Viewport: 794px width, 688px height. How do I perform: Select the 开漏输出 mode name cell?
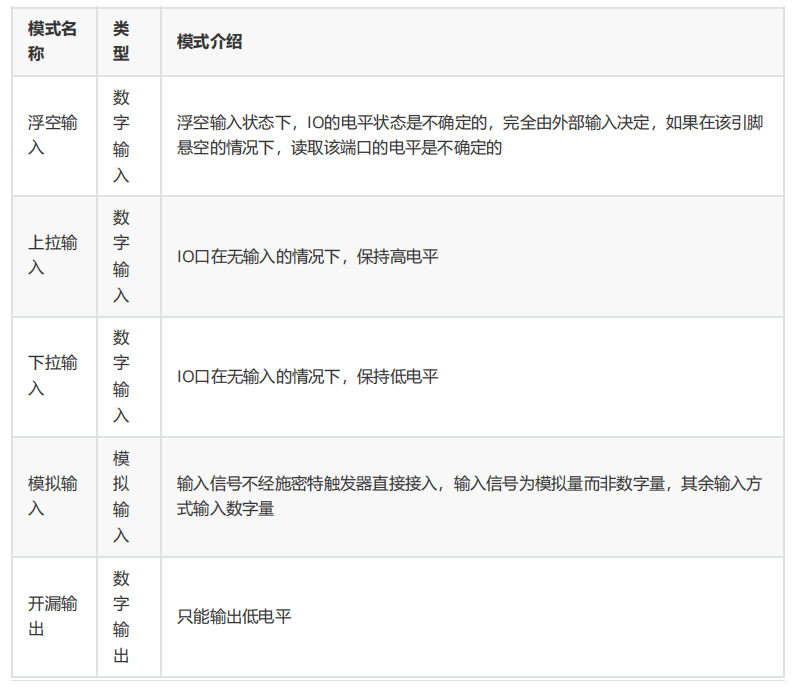point(54,617)
